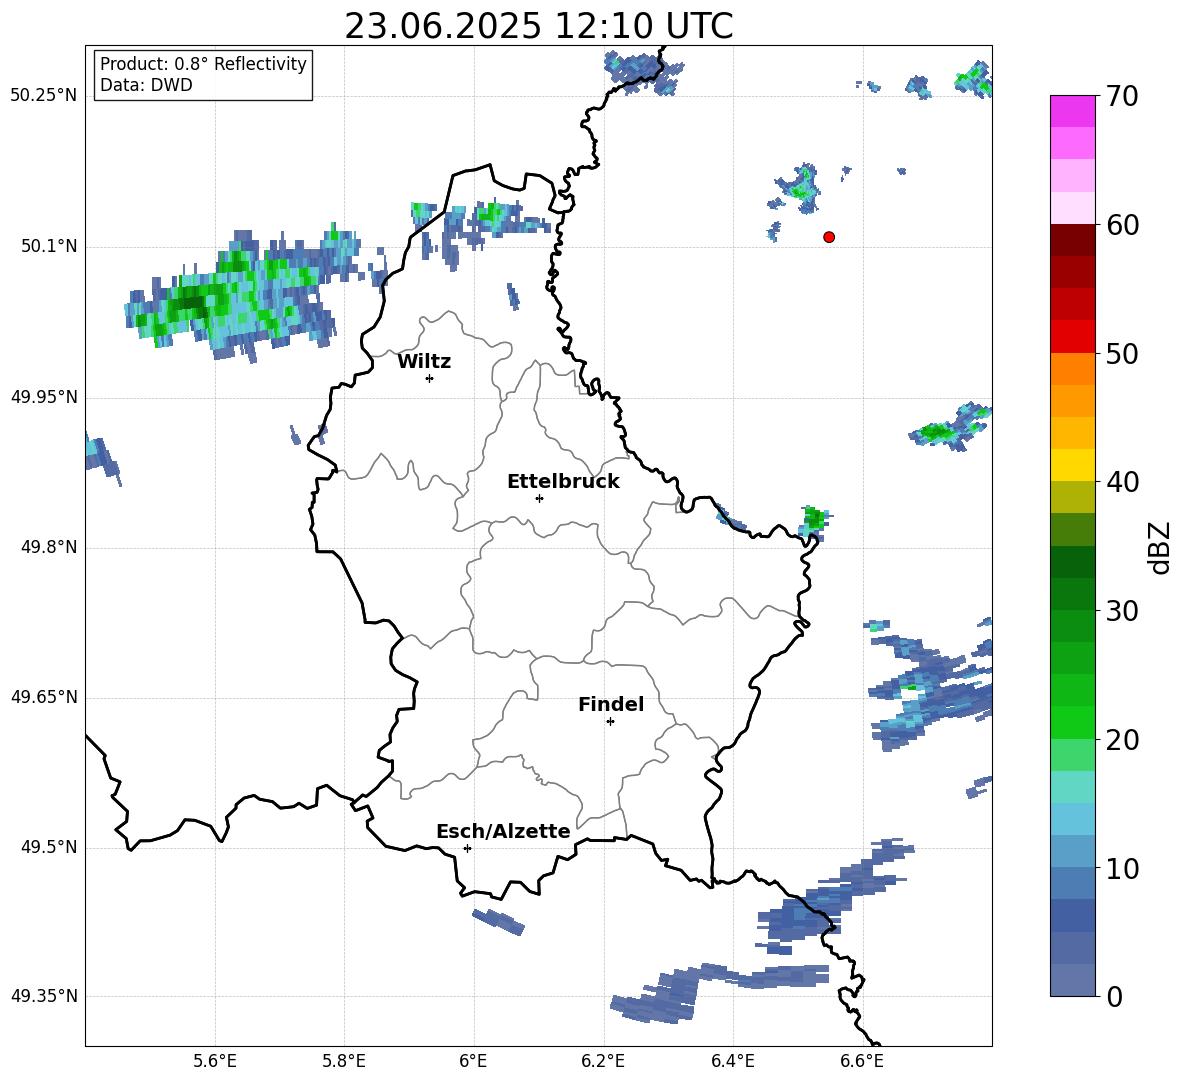
Task: Click the Findel station cross marker
Action: (x=610, y=722)
